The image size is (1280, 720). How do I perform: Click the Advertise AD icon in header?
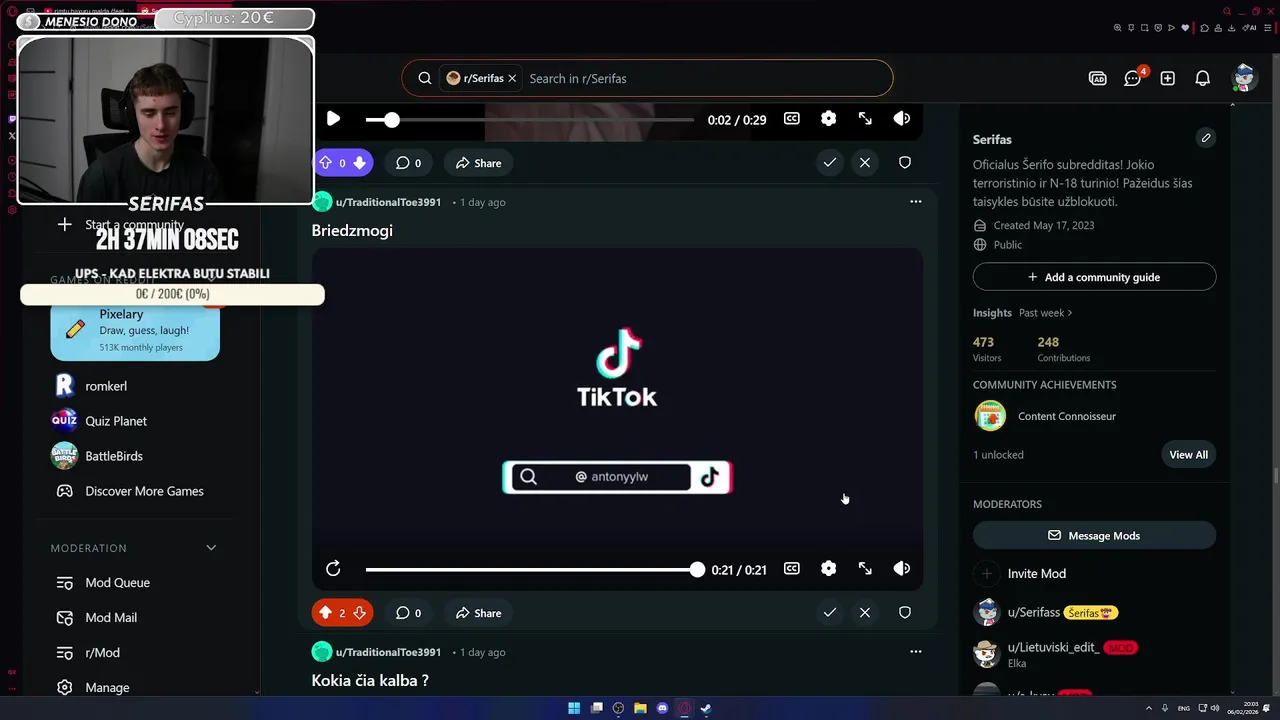pos(1098,78)
